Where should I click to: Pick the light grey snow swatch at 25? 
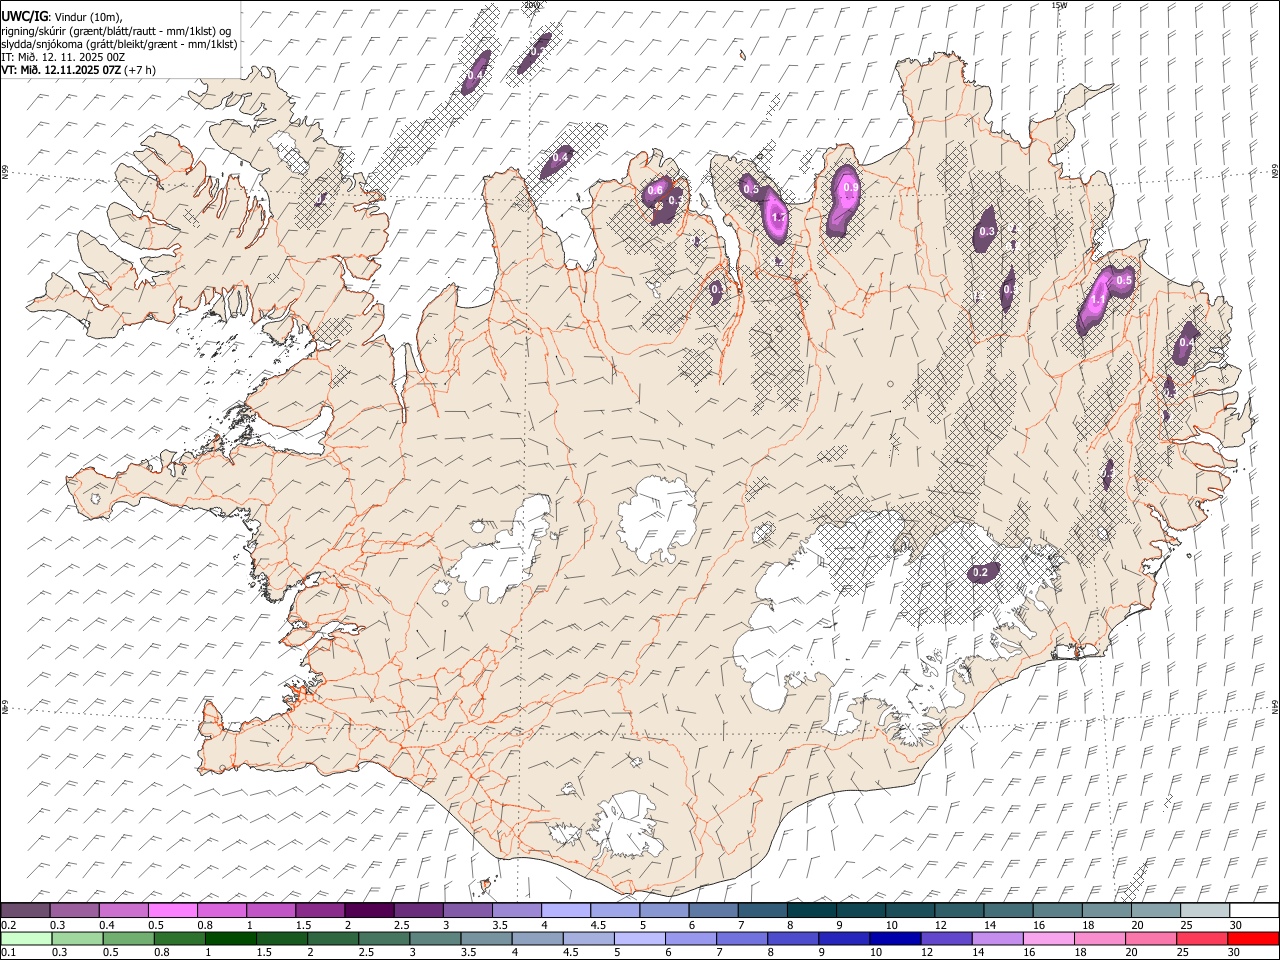click(1204, 910)
